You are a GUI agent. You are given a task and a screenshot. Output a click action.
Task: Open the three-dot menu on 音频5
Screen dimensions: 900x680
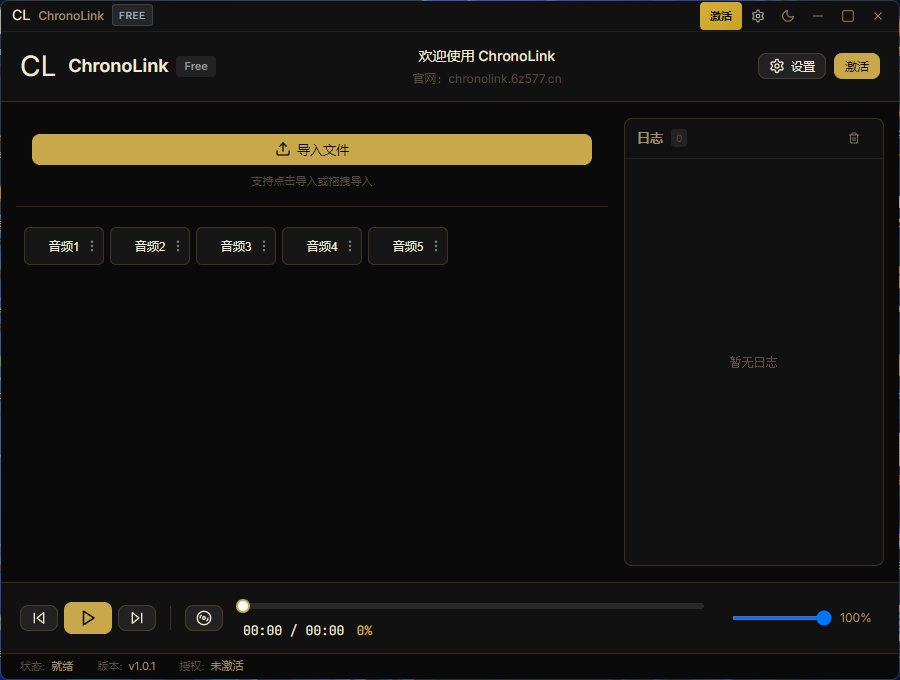click(x=436, y=246)
